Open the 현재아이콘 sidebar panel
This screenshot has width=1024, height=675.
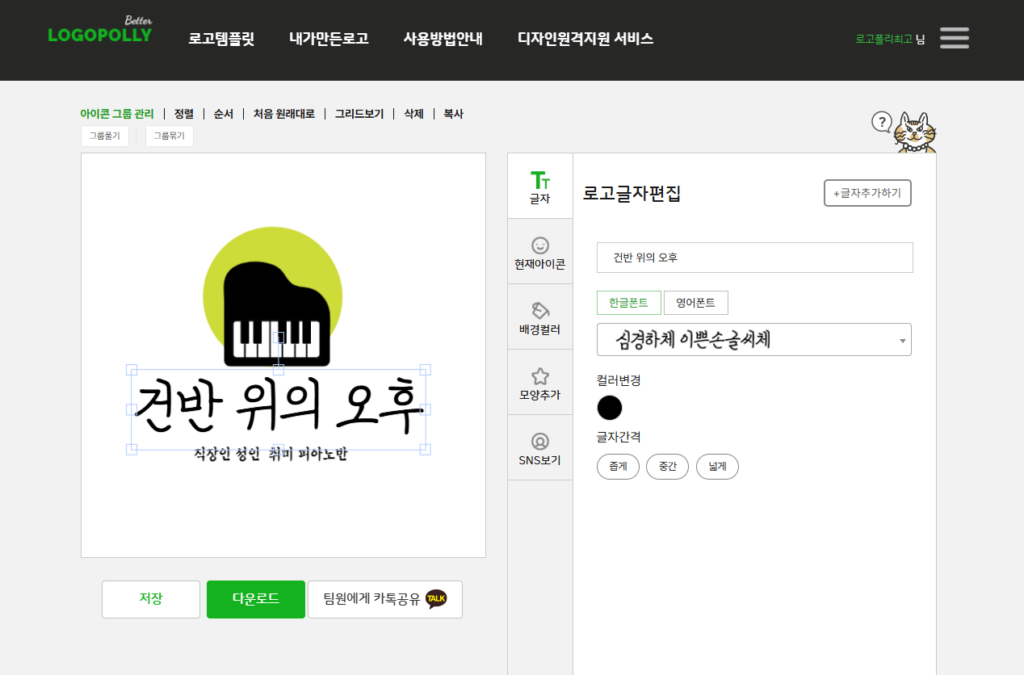pyautogui.click(x=540, y=252)
